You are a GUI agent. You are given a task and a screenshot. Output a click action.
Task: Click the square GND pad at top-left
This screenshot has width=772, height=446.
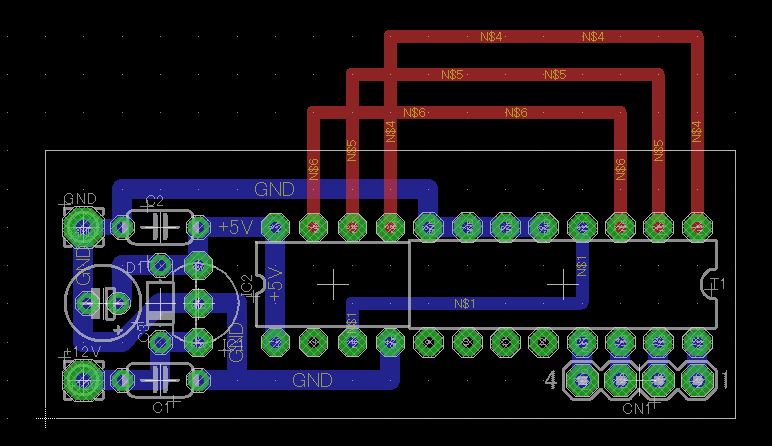coord(81,227)
